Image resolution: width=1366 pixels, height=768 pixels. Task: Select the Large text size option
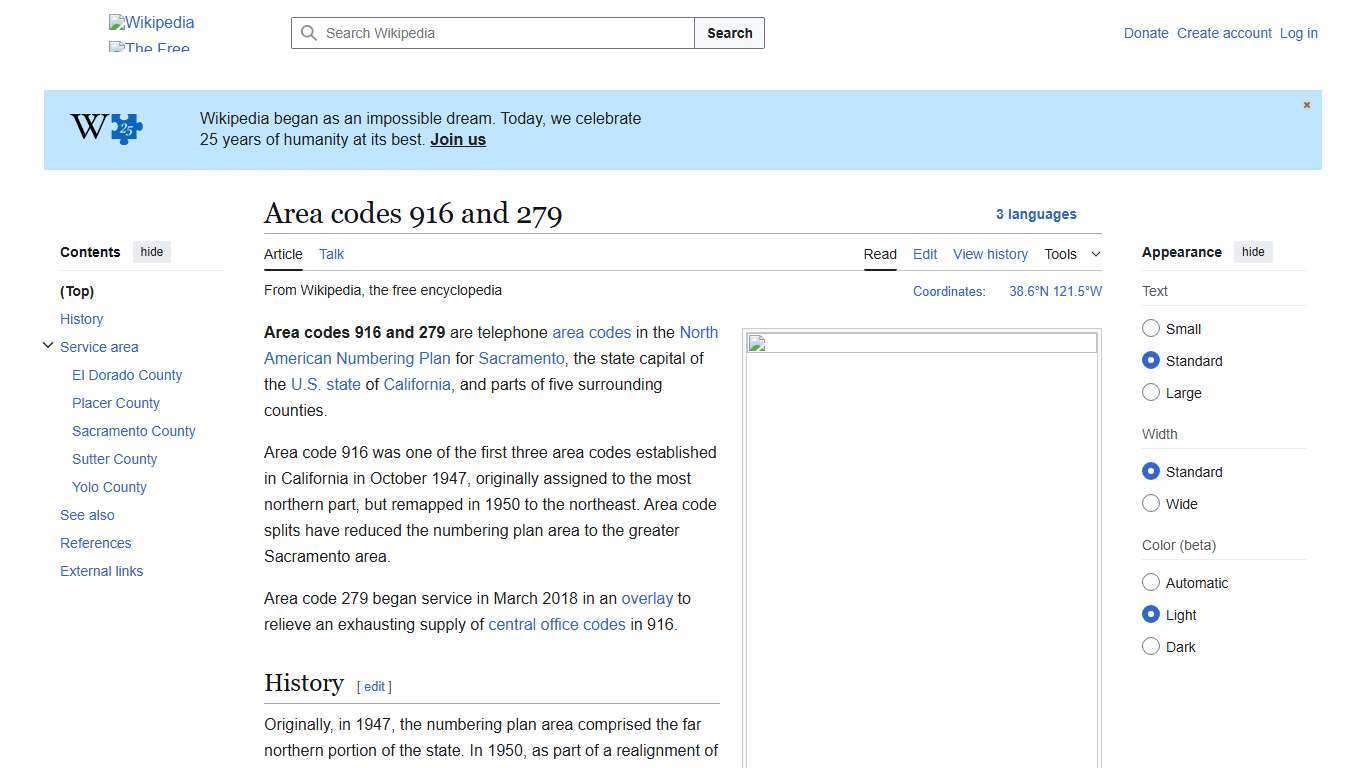1151,393
